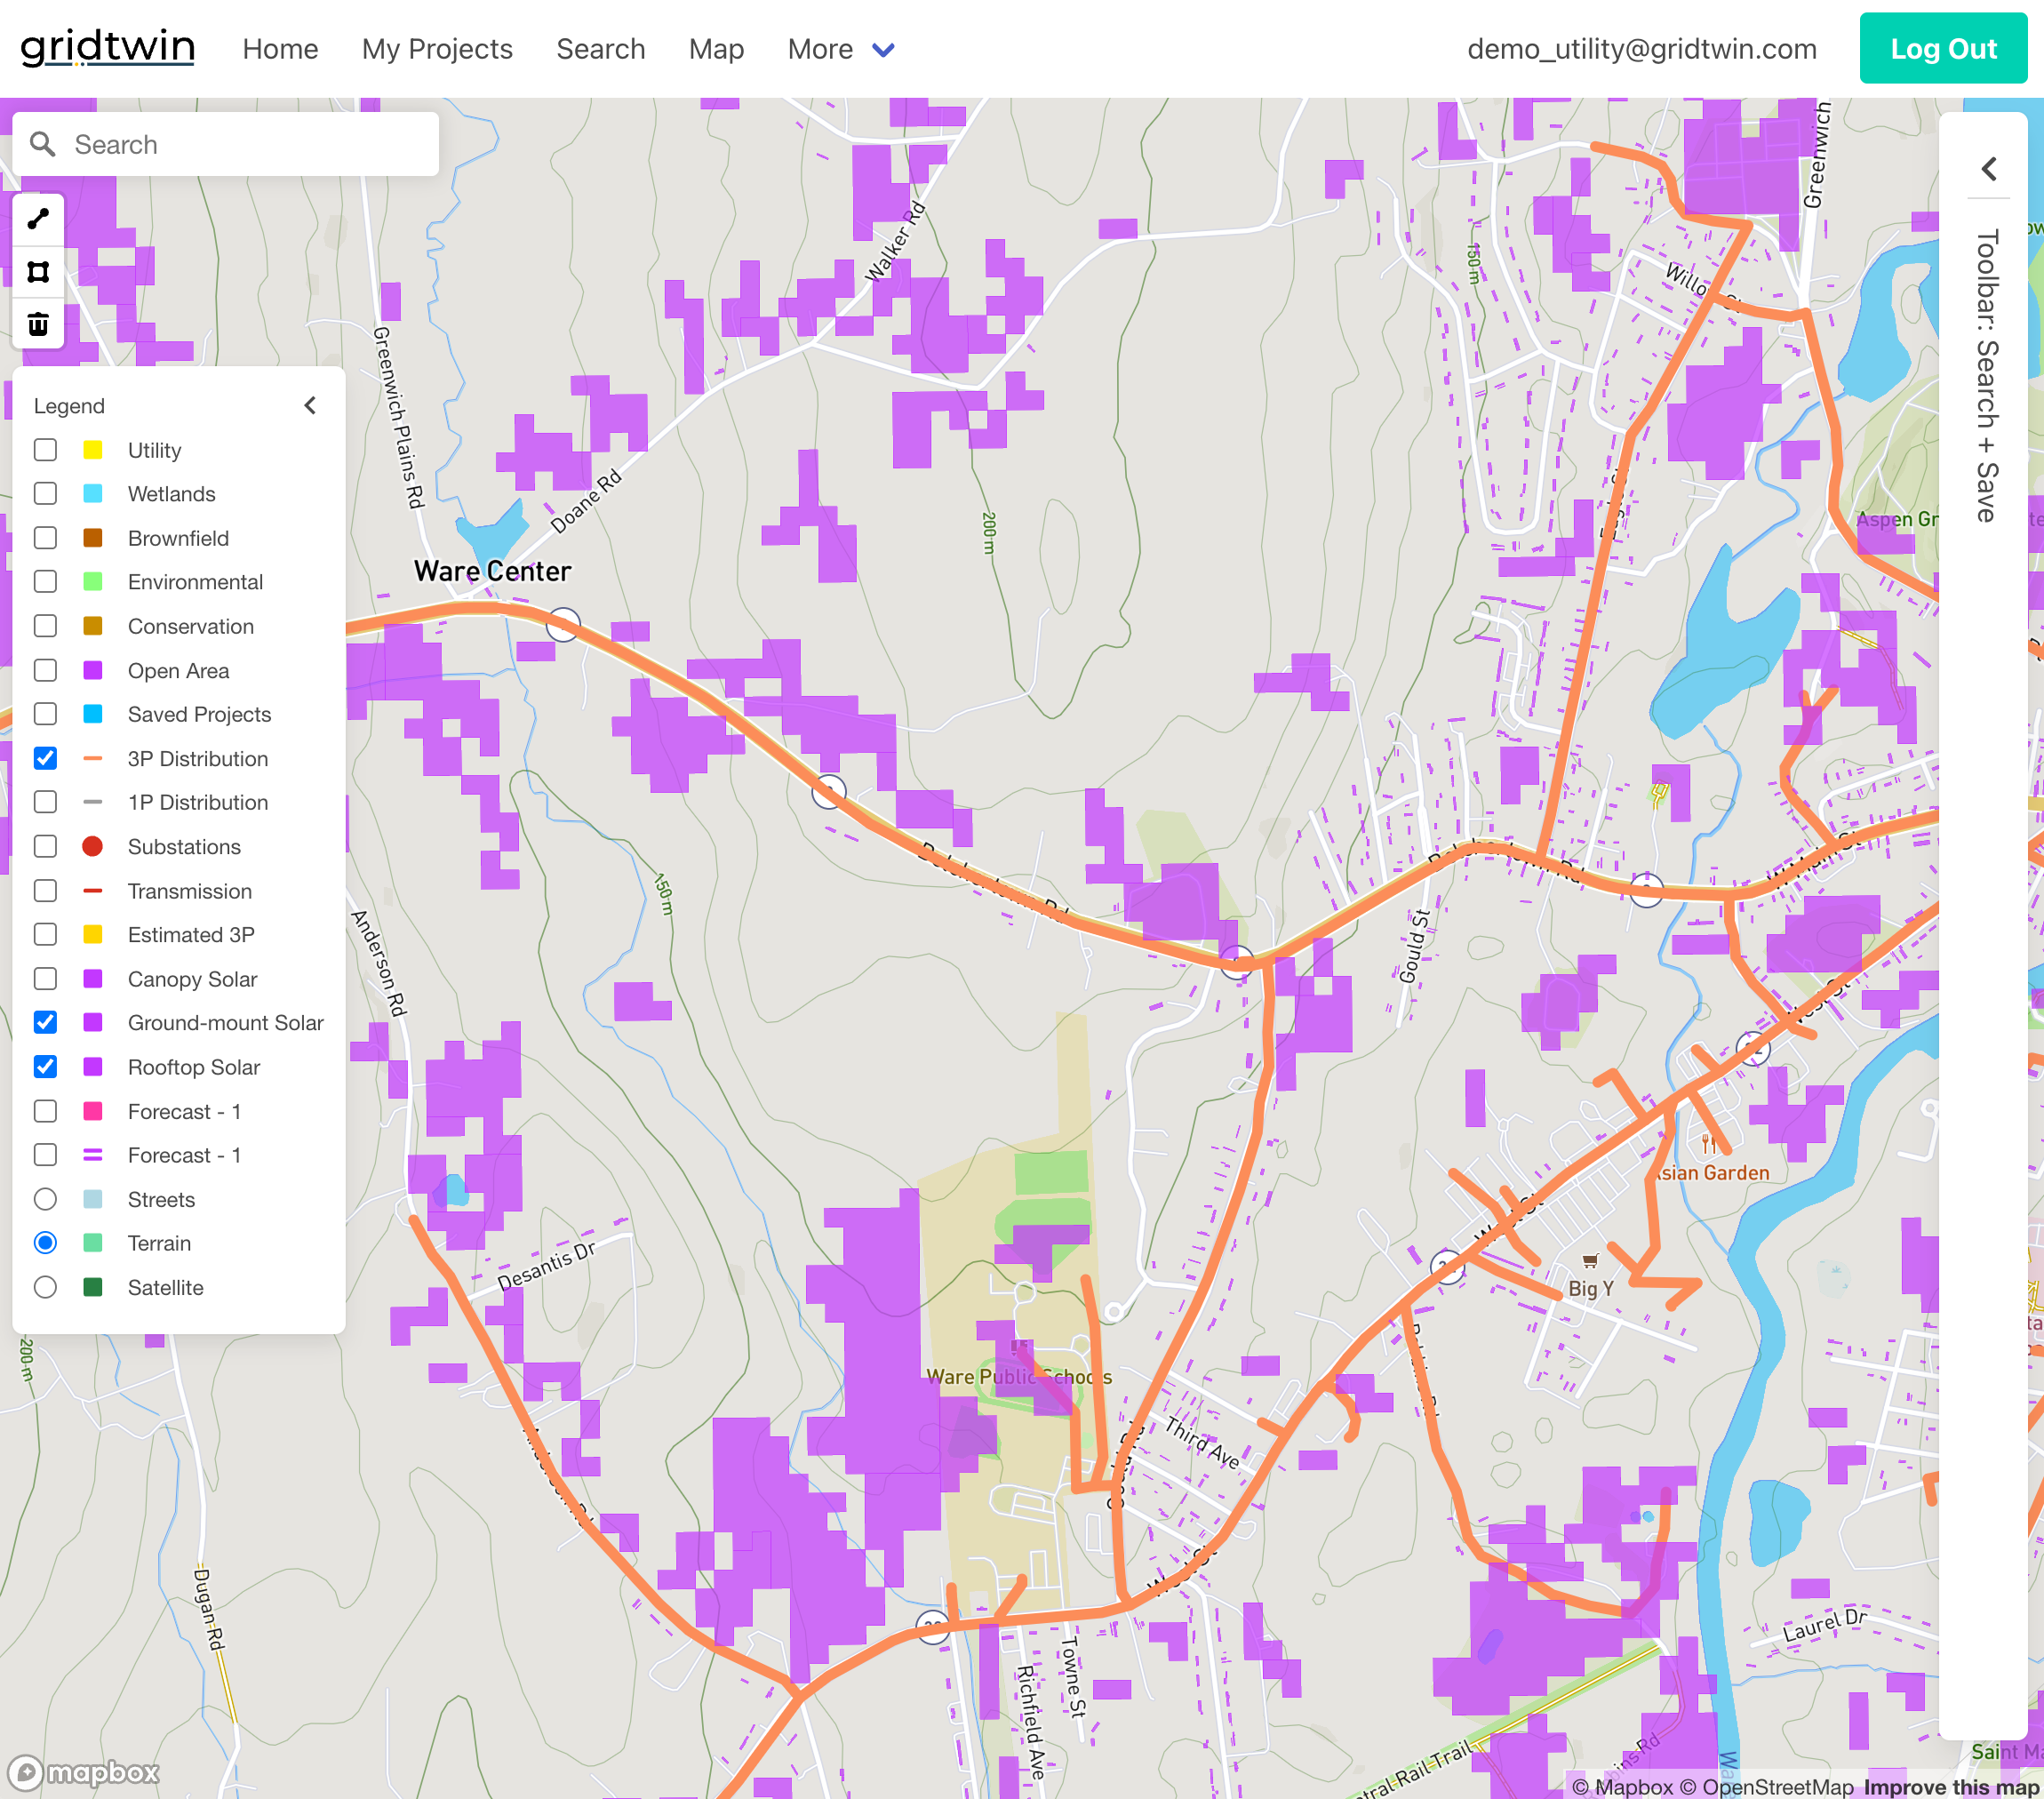Open the My Projects menu item
The width and height of the screenshot is (2044, 1799).
437,49
